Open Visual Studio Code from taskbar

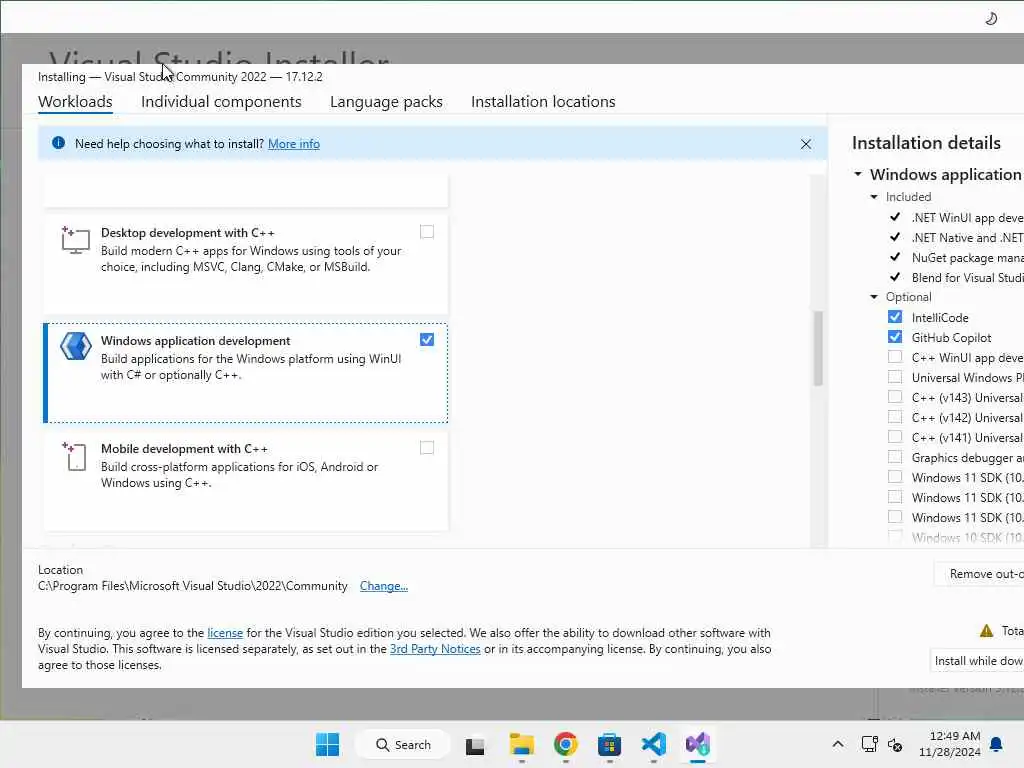point(654,744)
